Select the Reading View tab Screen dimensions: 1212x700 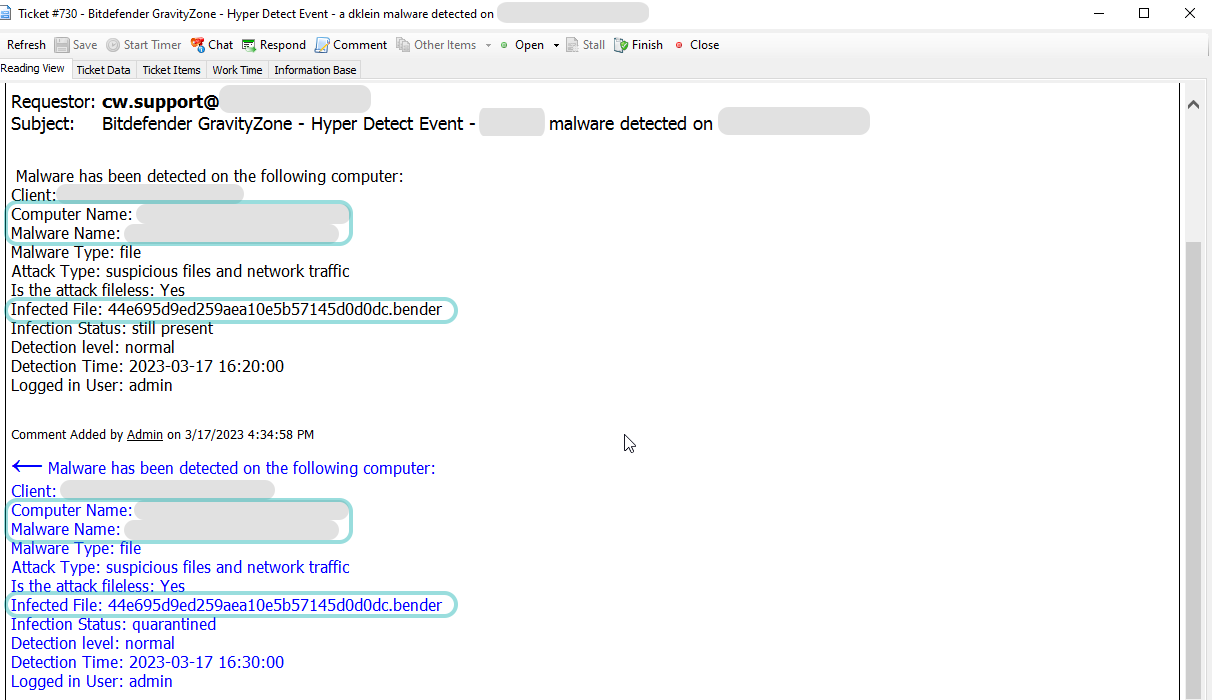(34, 69)
